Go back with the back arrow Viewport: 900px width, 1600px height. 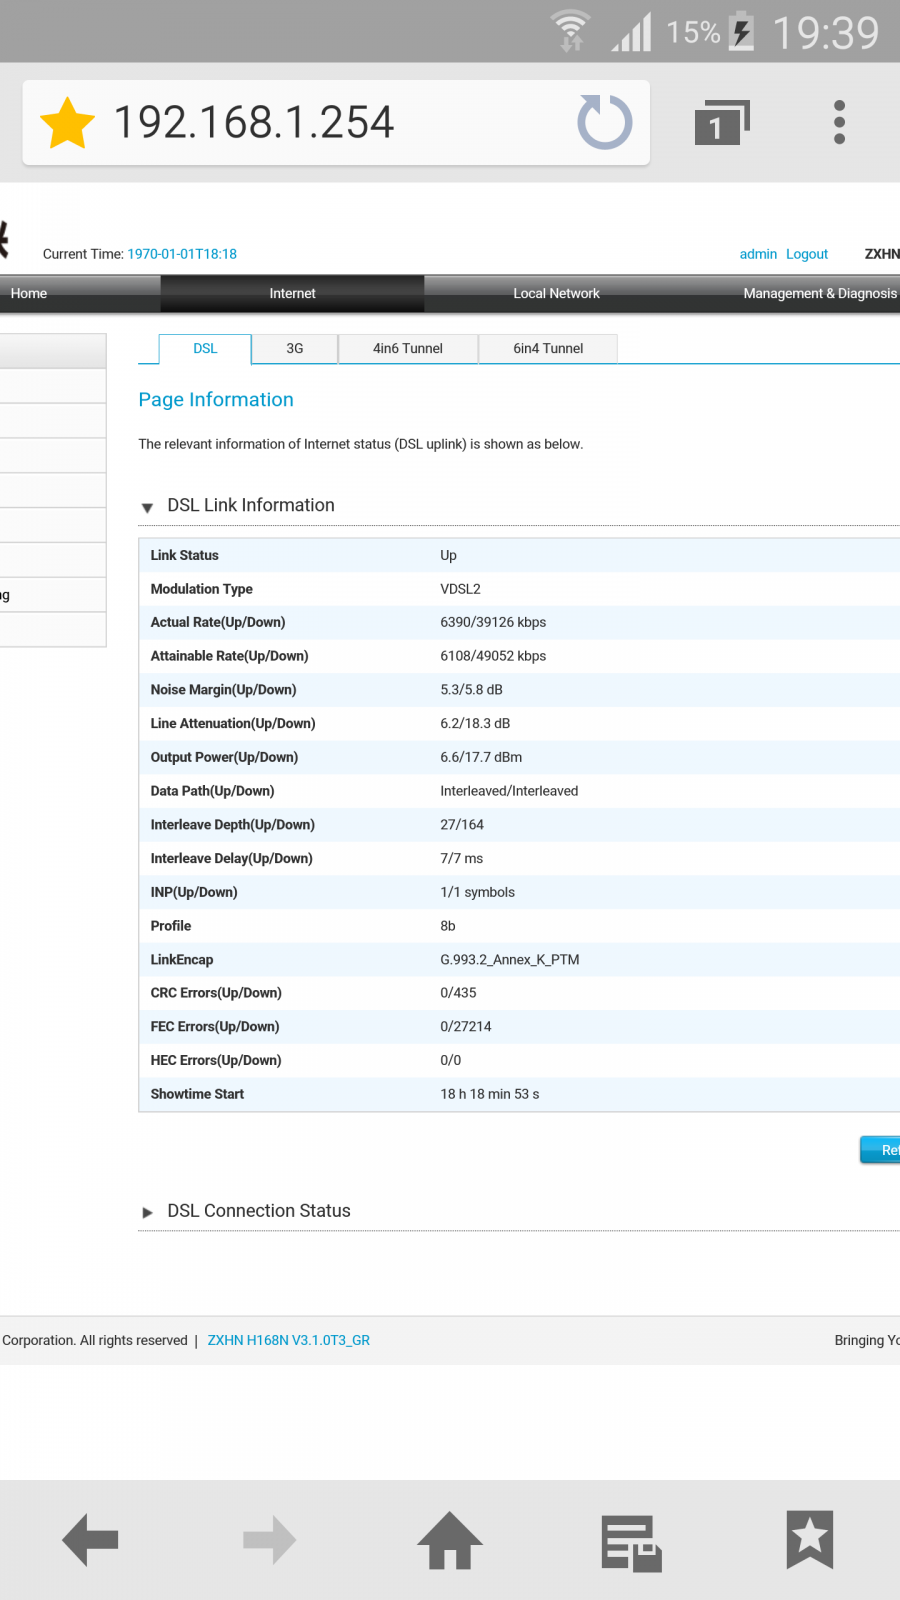90,1540
